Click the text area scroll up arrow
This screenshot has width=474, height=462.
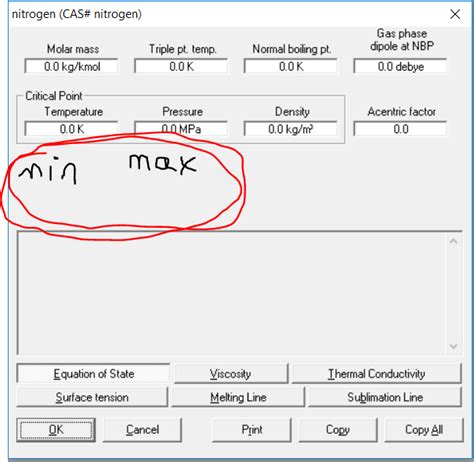click(x=453, y=241)
